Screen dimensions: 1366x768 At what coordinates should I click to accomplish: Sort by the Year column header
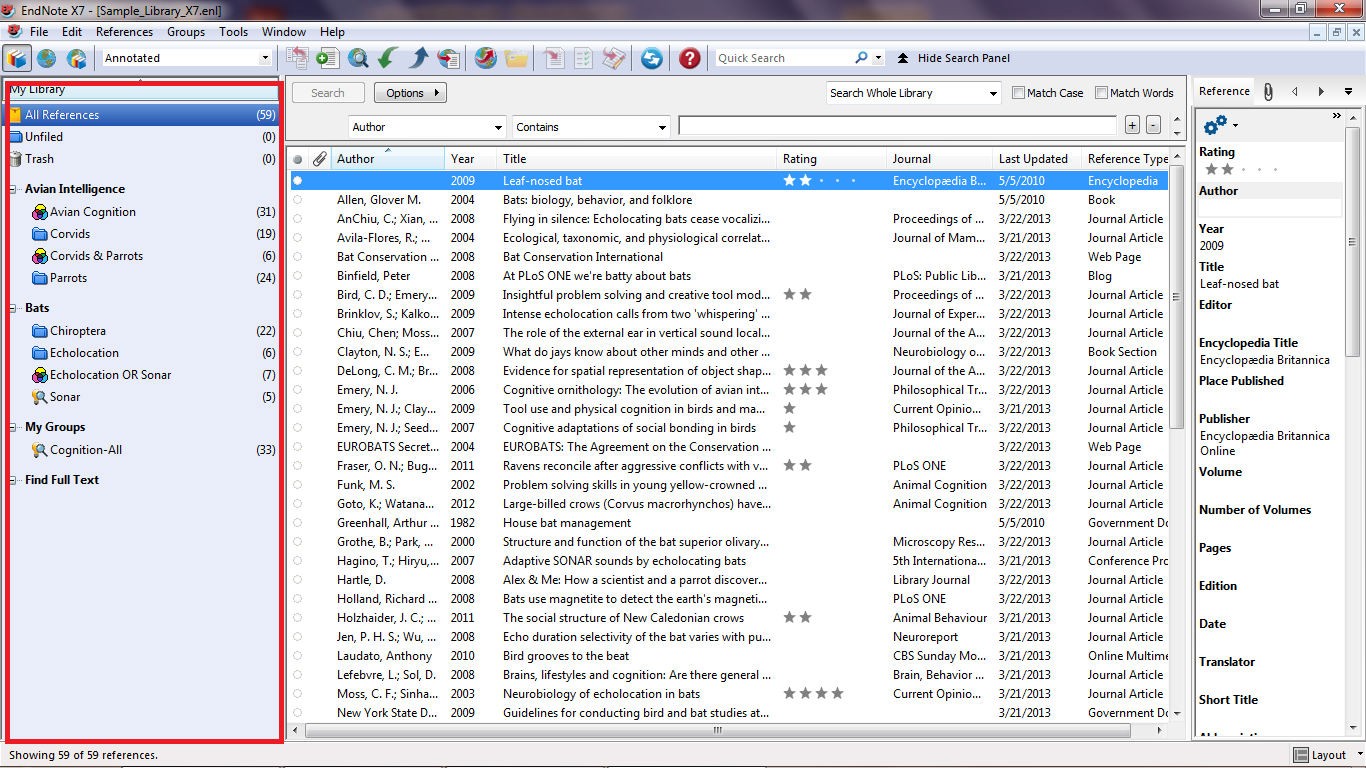470,158
